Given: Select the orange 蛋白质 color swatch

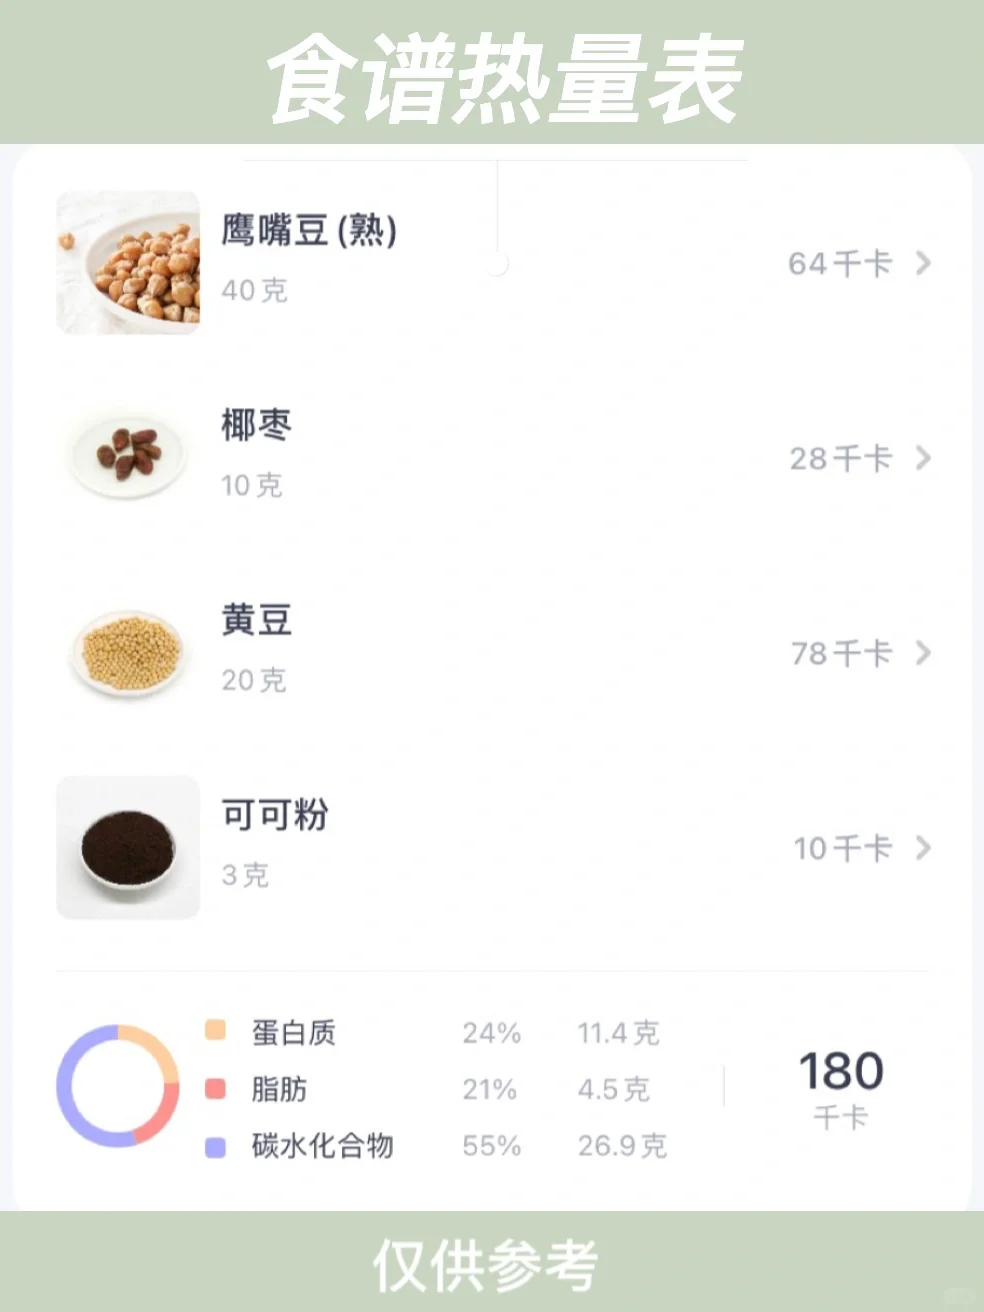Looking at the screenshot, I should pyautogui.click(x=215, y=1031).
